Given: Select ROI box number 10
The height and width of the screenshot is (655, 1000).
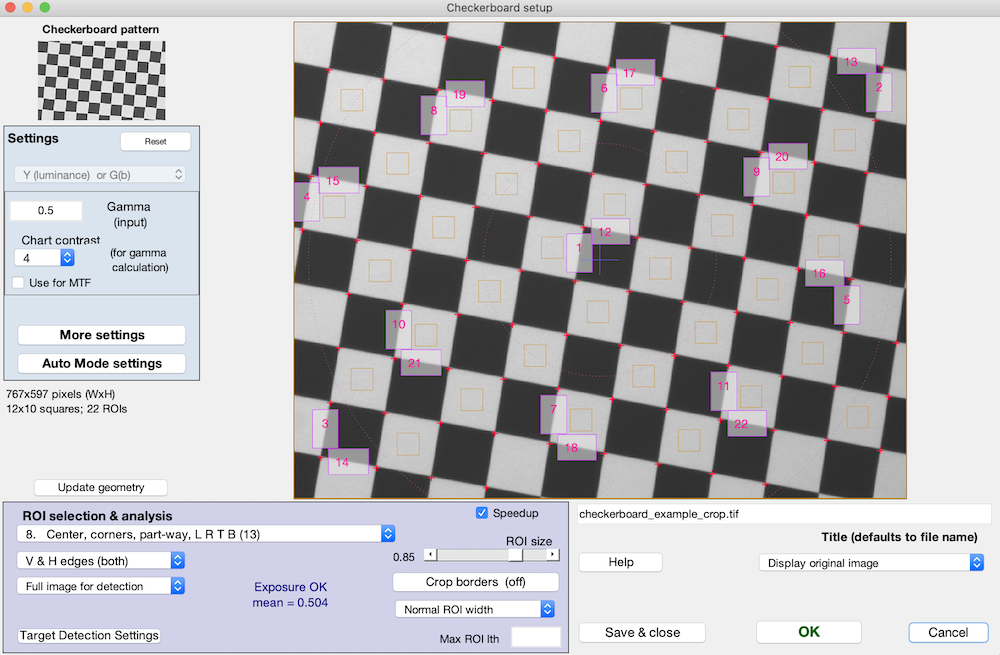Looking at the screenshot, I should pyautogui.click(x=399, y=330).
